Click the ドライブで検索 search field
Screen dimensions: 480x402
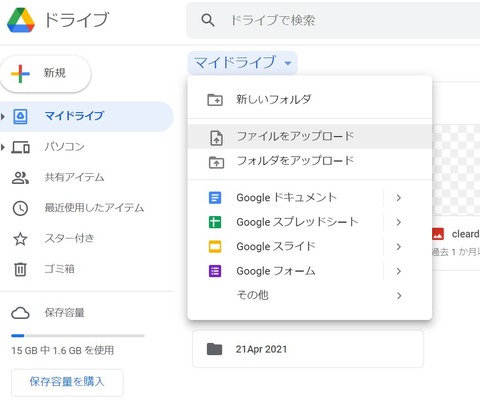[x=333, y=20]
